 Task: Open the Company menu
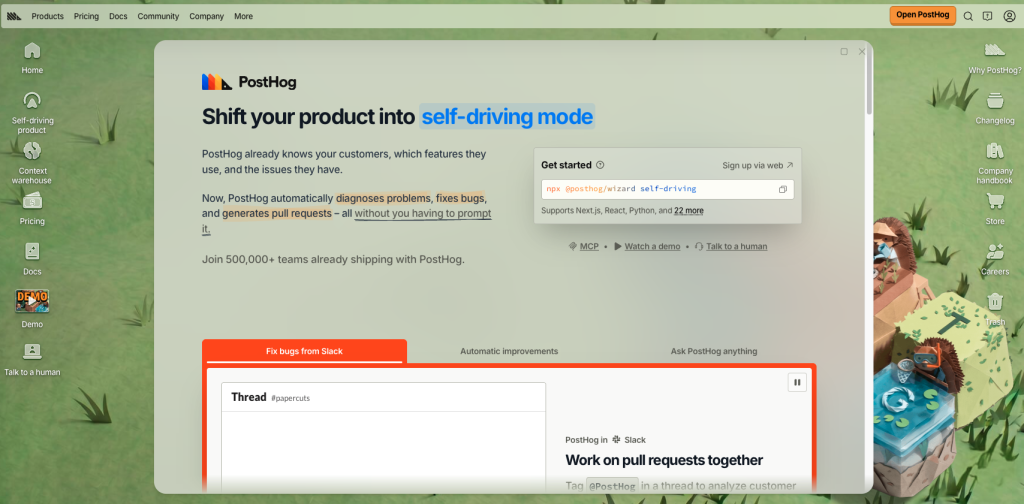pyautogui.click(x=206, y=16)
